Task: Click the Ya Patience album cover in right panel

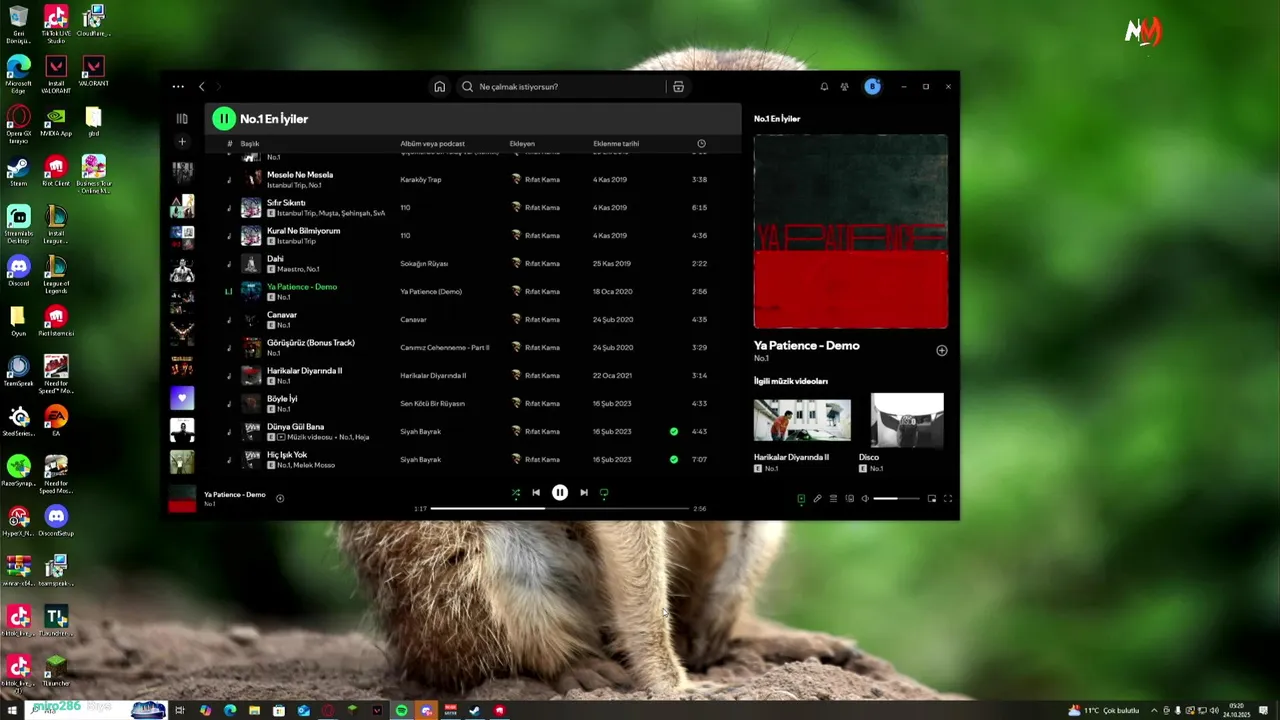Action: pos(851,232)
